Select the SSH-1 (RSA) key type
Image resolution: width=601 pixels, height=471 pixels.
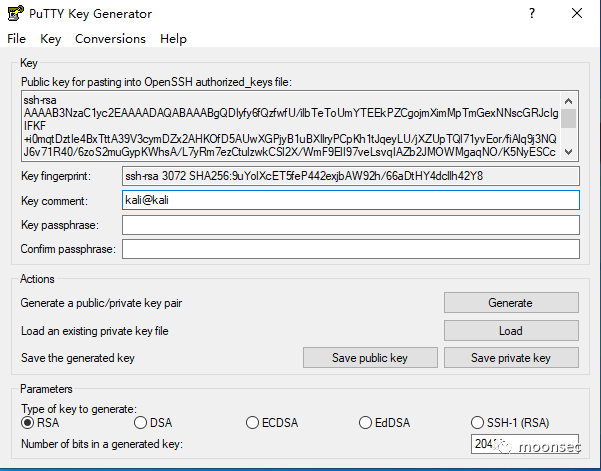pos(510,423)
